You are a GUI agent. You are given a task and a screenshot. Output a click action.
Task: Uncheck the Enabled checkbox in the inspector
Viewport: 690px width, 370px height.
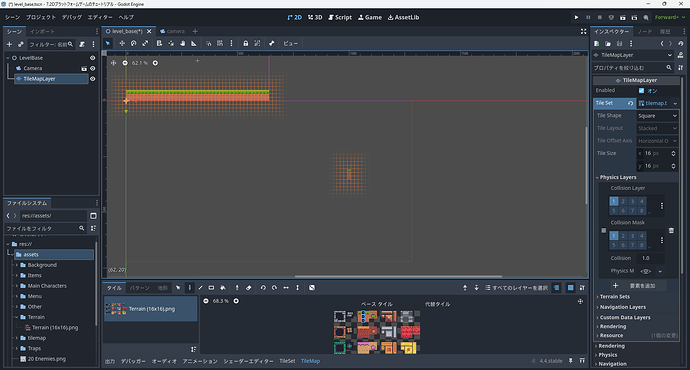[641, 91]
